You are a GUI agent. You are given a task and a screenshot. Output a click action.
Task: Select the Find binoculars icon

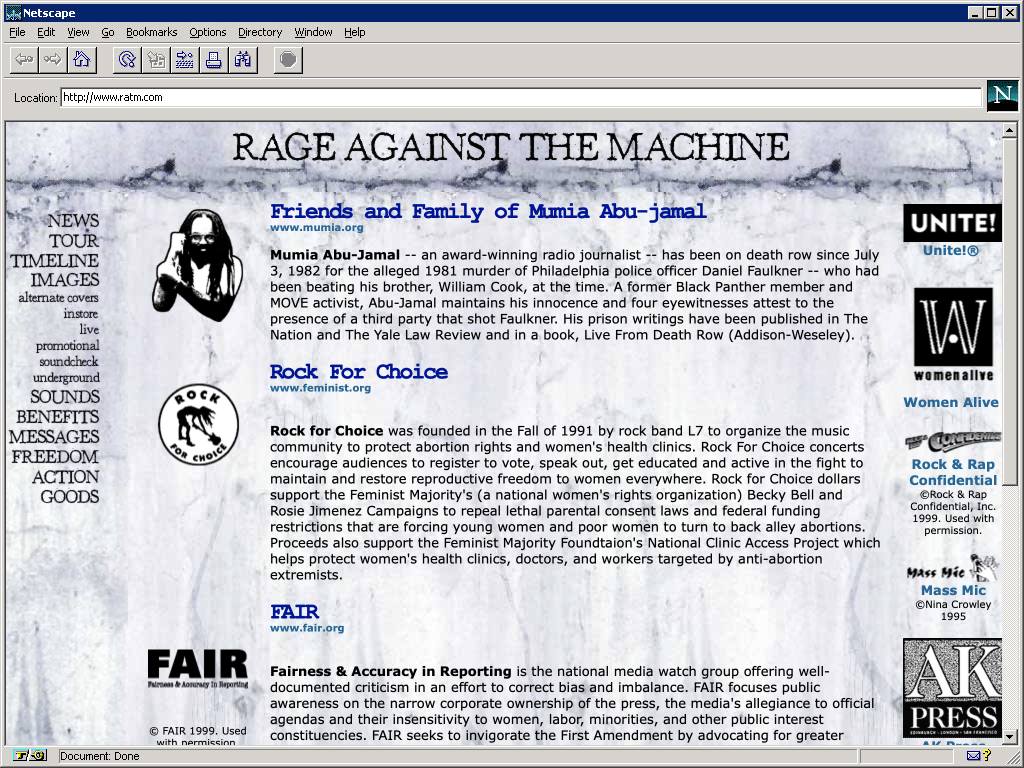242,59
